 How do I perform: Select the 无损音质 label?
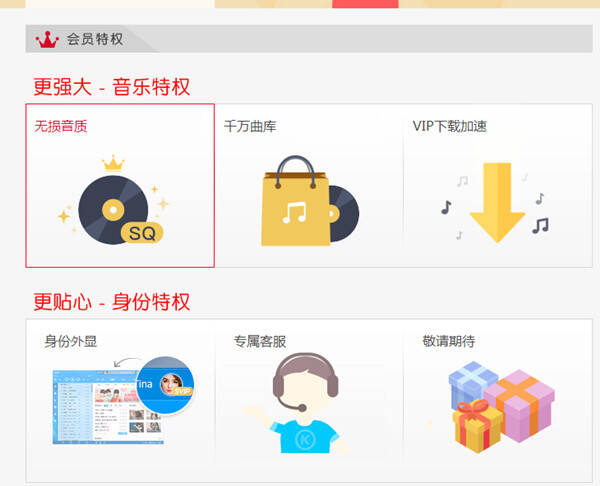click(x=61, y=126)
